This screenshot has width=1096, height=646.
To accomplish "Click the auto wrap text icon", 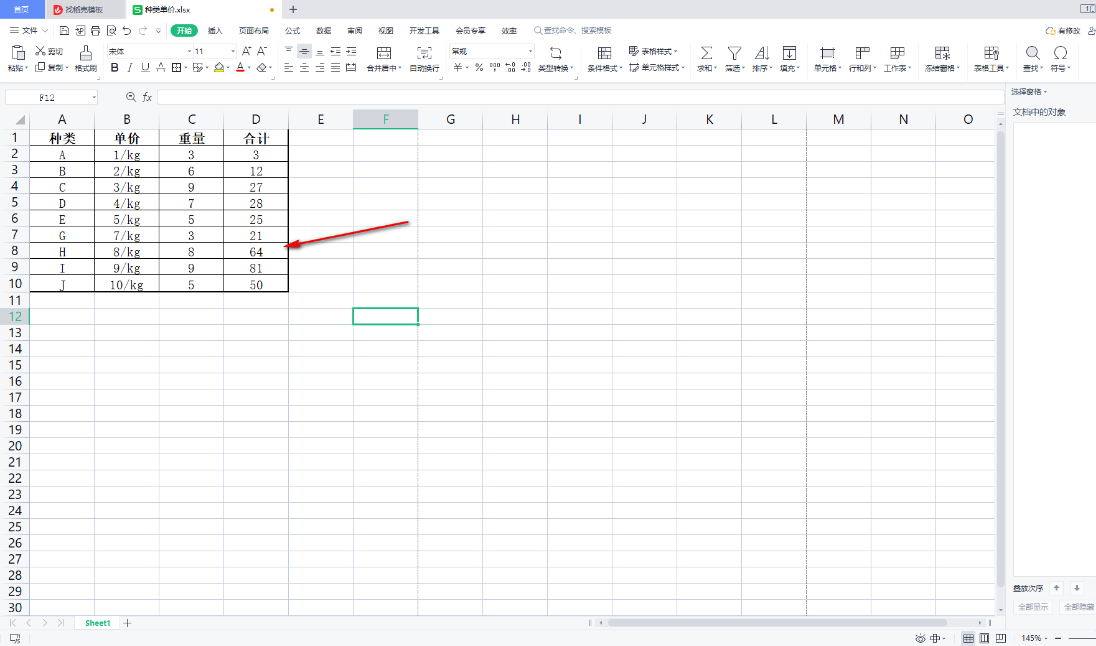I will [424, 53].
